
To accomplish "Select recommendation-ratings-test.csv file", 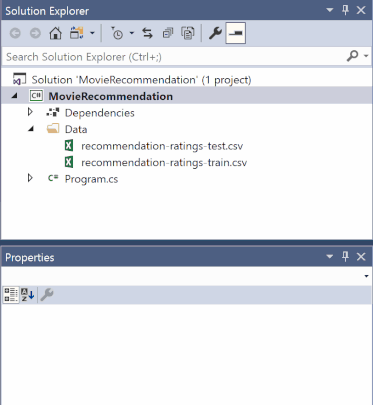I will click(x=162, y=146).
